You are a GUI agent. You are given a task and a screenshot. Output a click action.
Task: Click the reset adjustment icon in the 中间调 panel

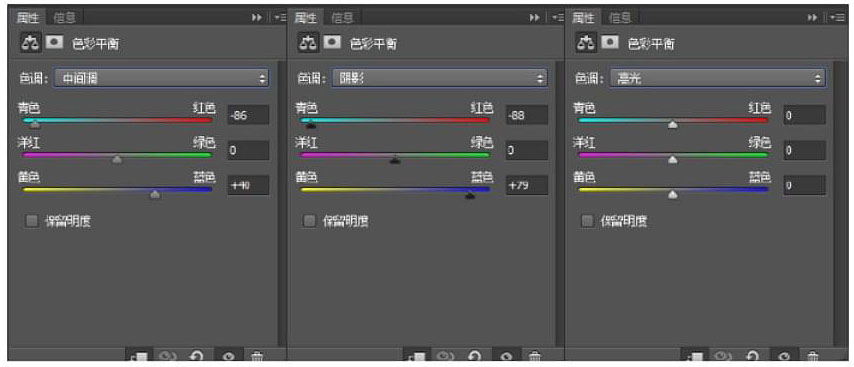(x=197, y=357)
